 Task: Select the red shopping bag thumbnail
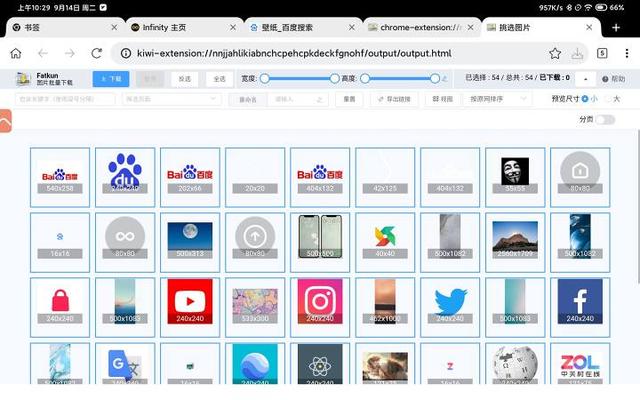pyautogui.click(x=60, y=307)
